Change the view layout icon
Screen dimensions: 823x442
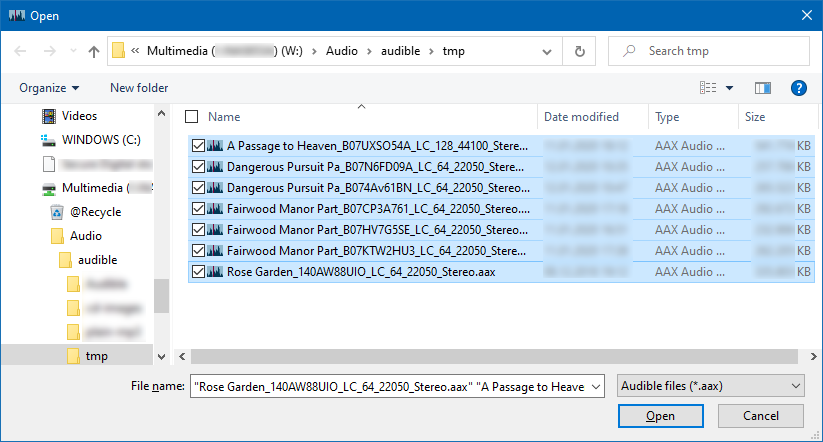[x=708, y=88]
